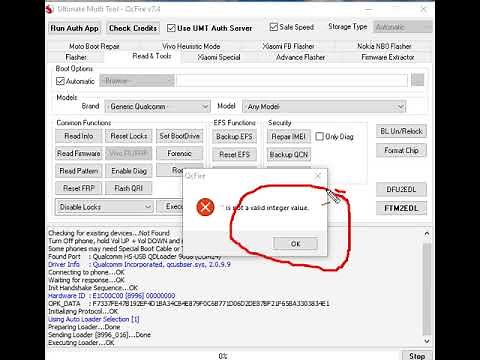Click the log vertical scrollbar thumb
The height and width of the screenshot is (360, 480).
point(427,289)
